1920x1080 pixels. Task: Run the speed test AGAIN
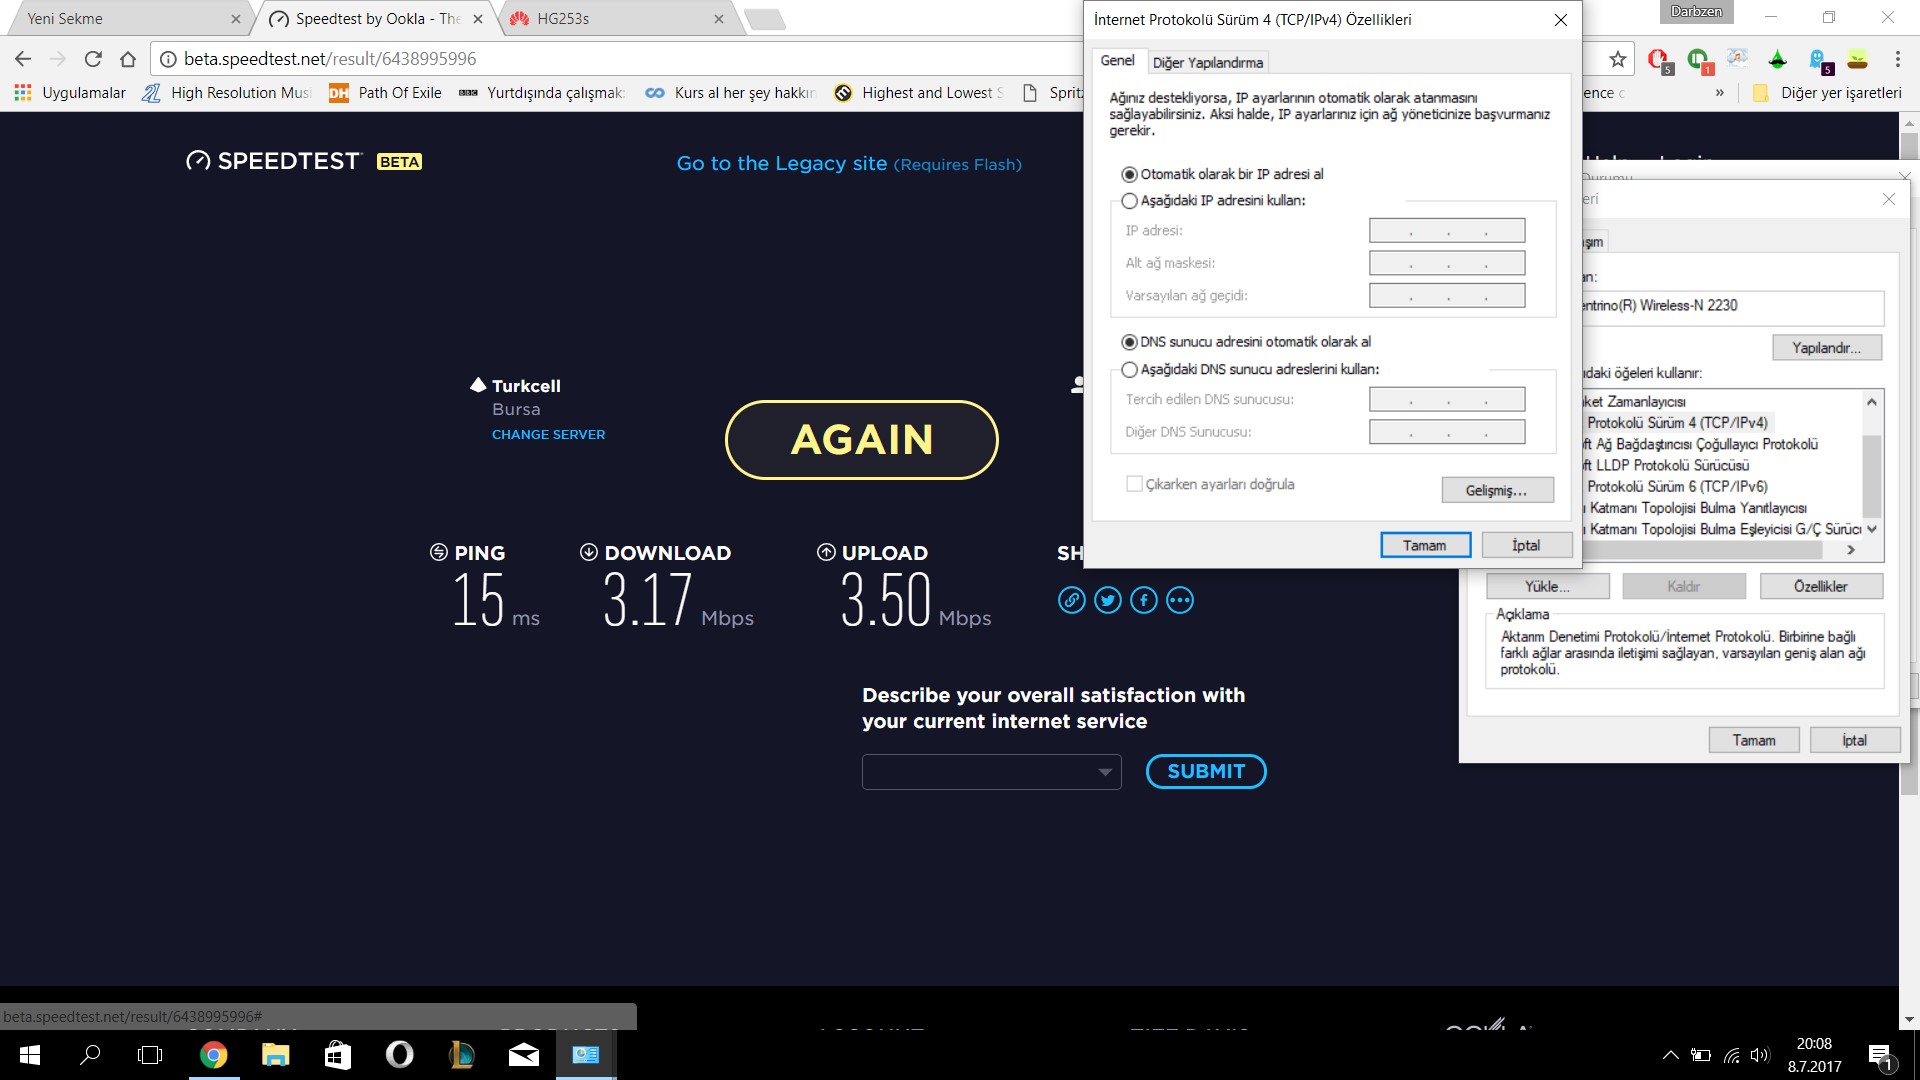(862, 440)
